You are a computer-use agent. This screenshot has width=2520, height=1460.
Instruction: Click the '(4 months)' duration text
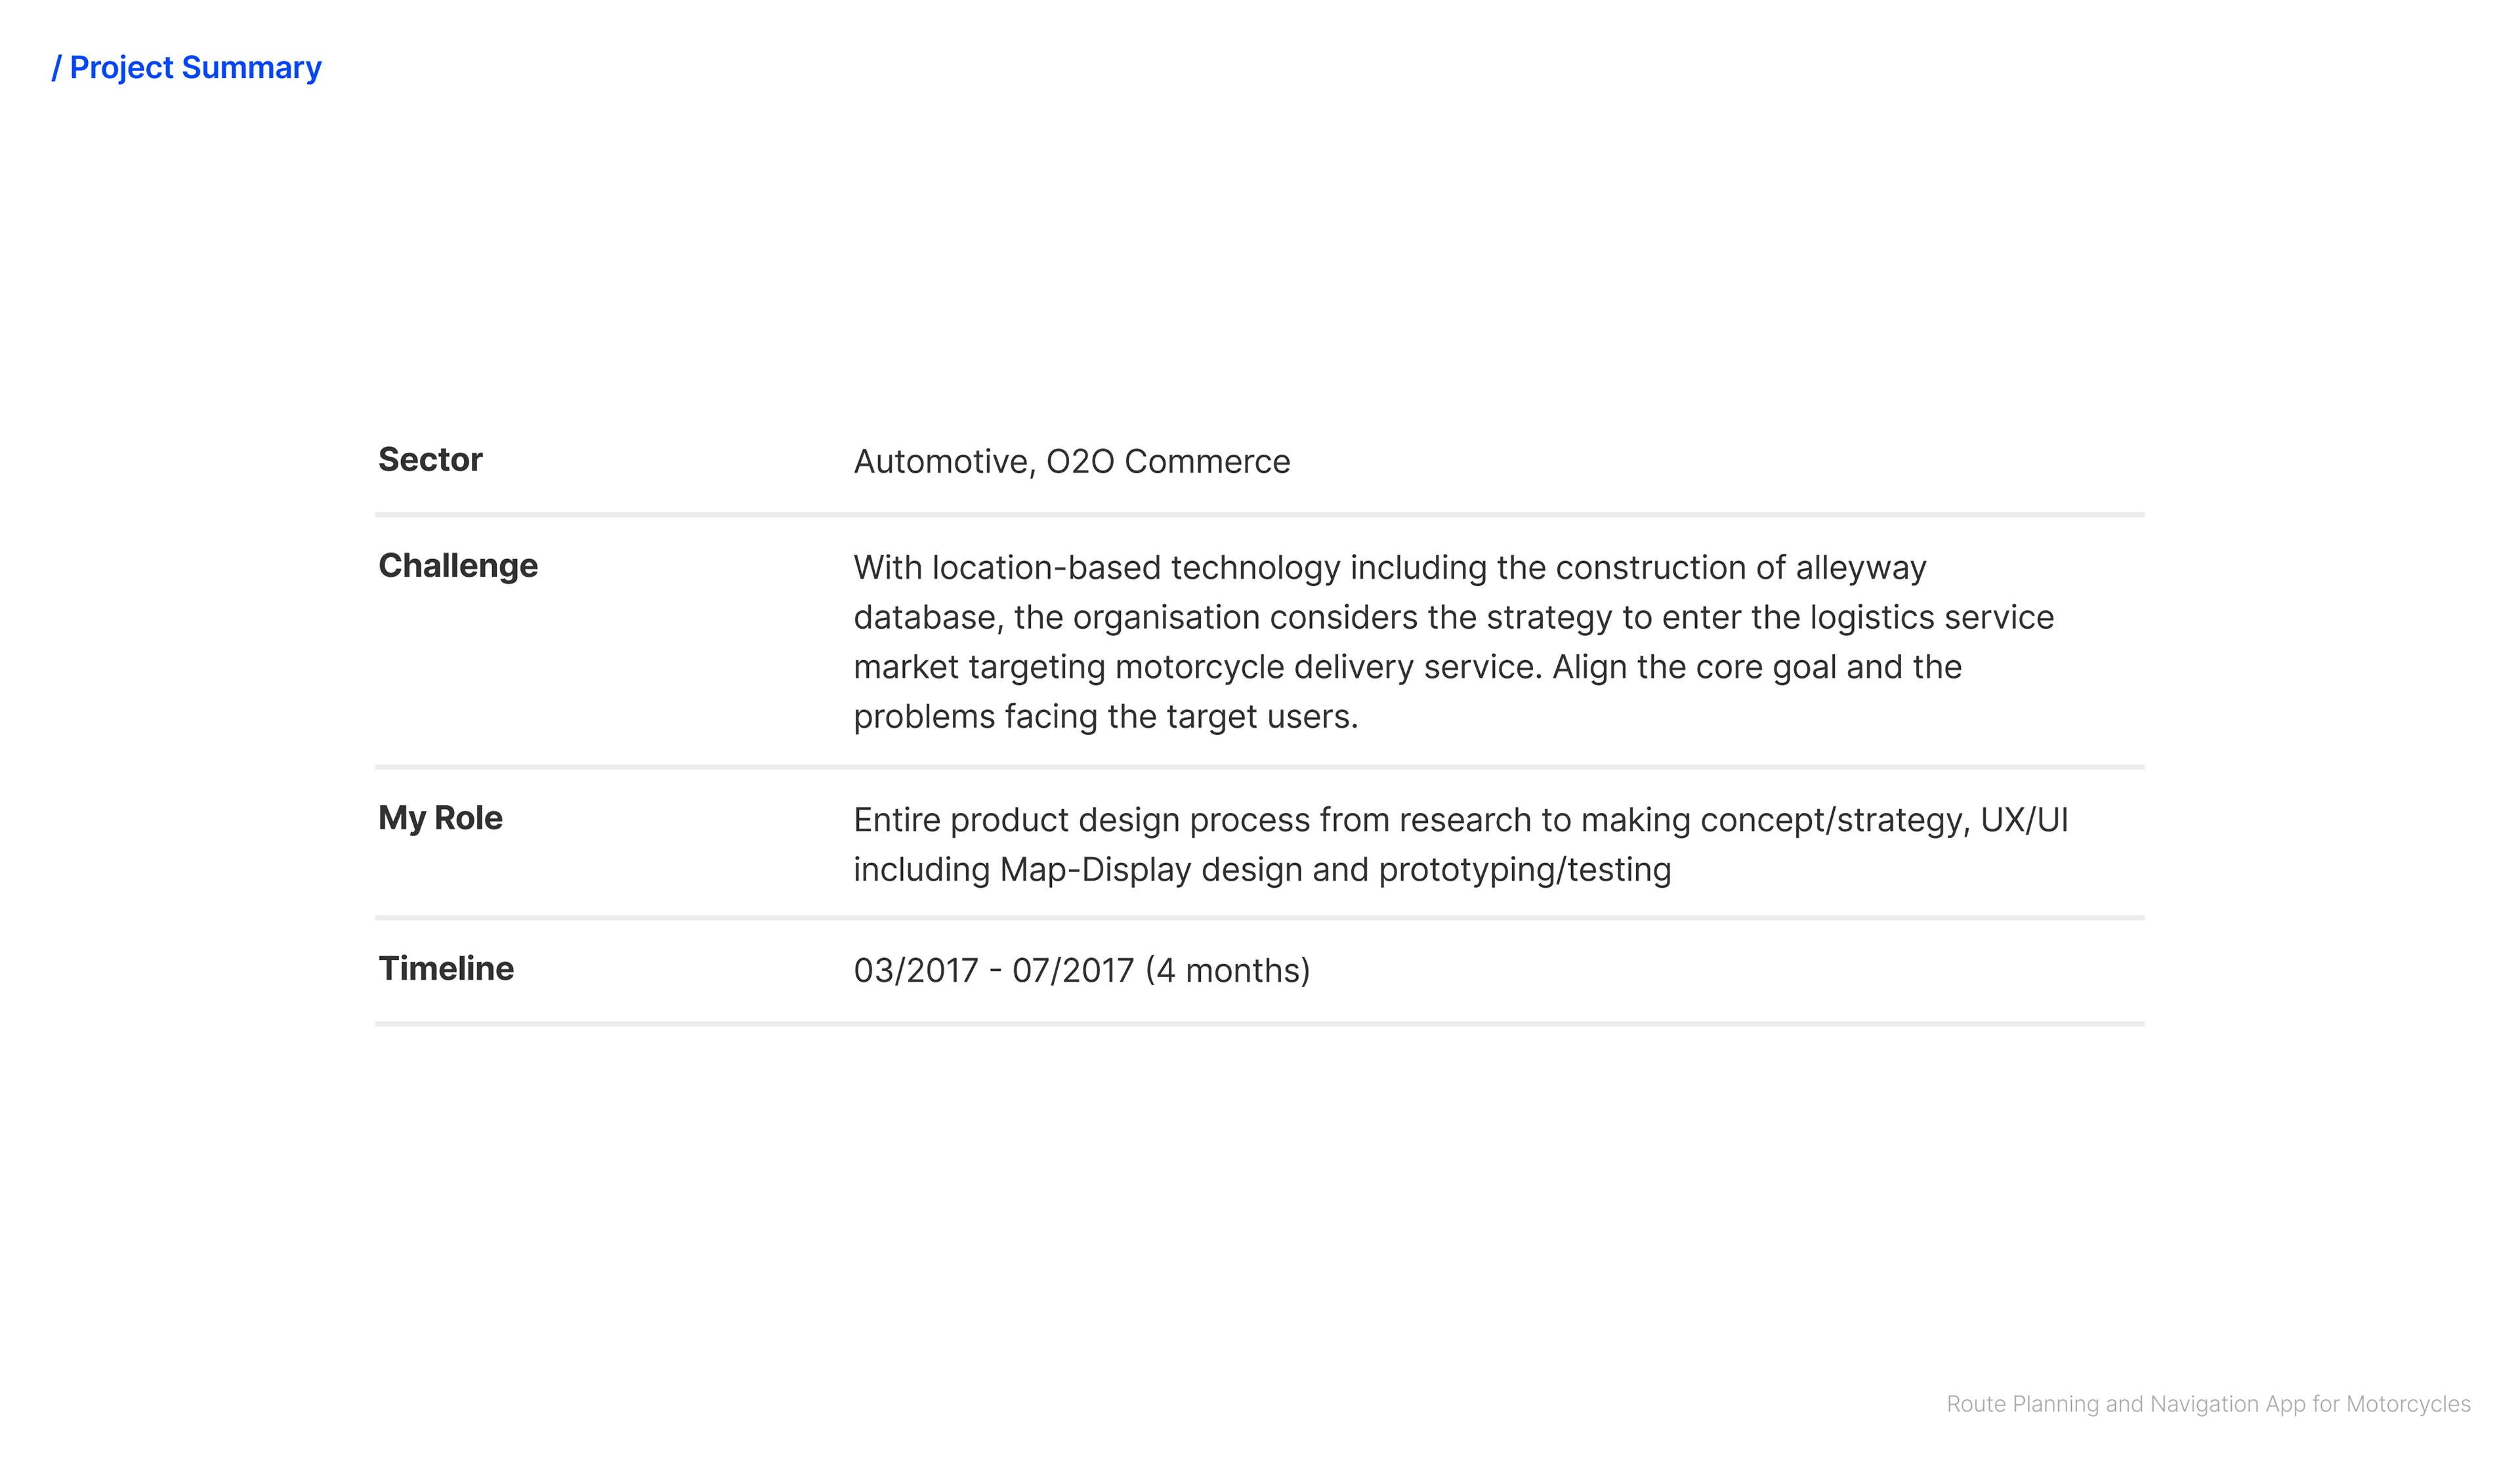pos(1228,971)
